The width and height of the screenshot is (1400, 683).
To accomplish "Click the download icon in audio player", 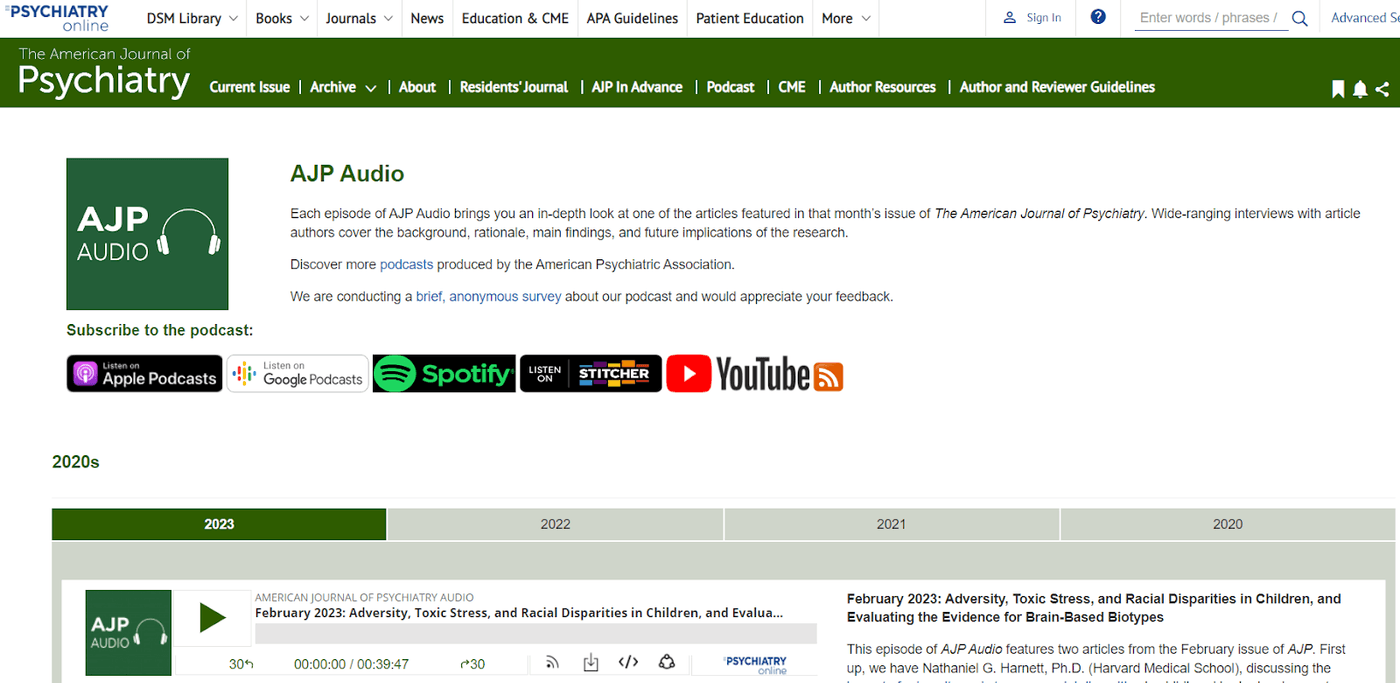I will (x=591, y=662).
